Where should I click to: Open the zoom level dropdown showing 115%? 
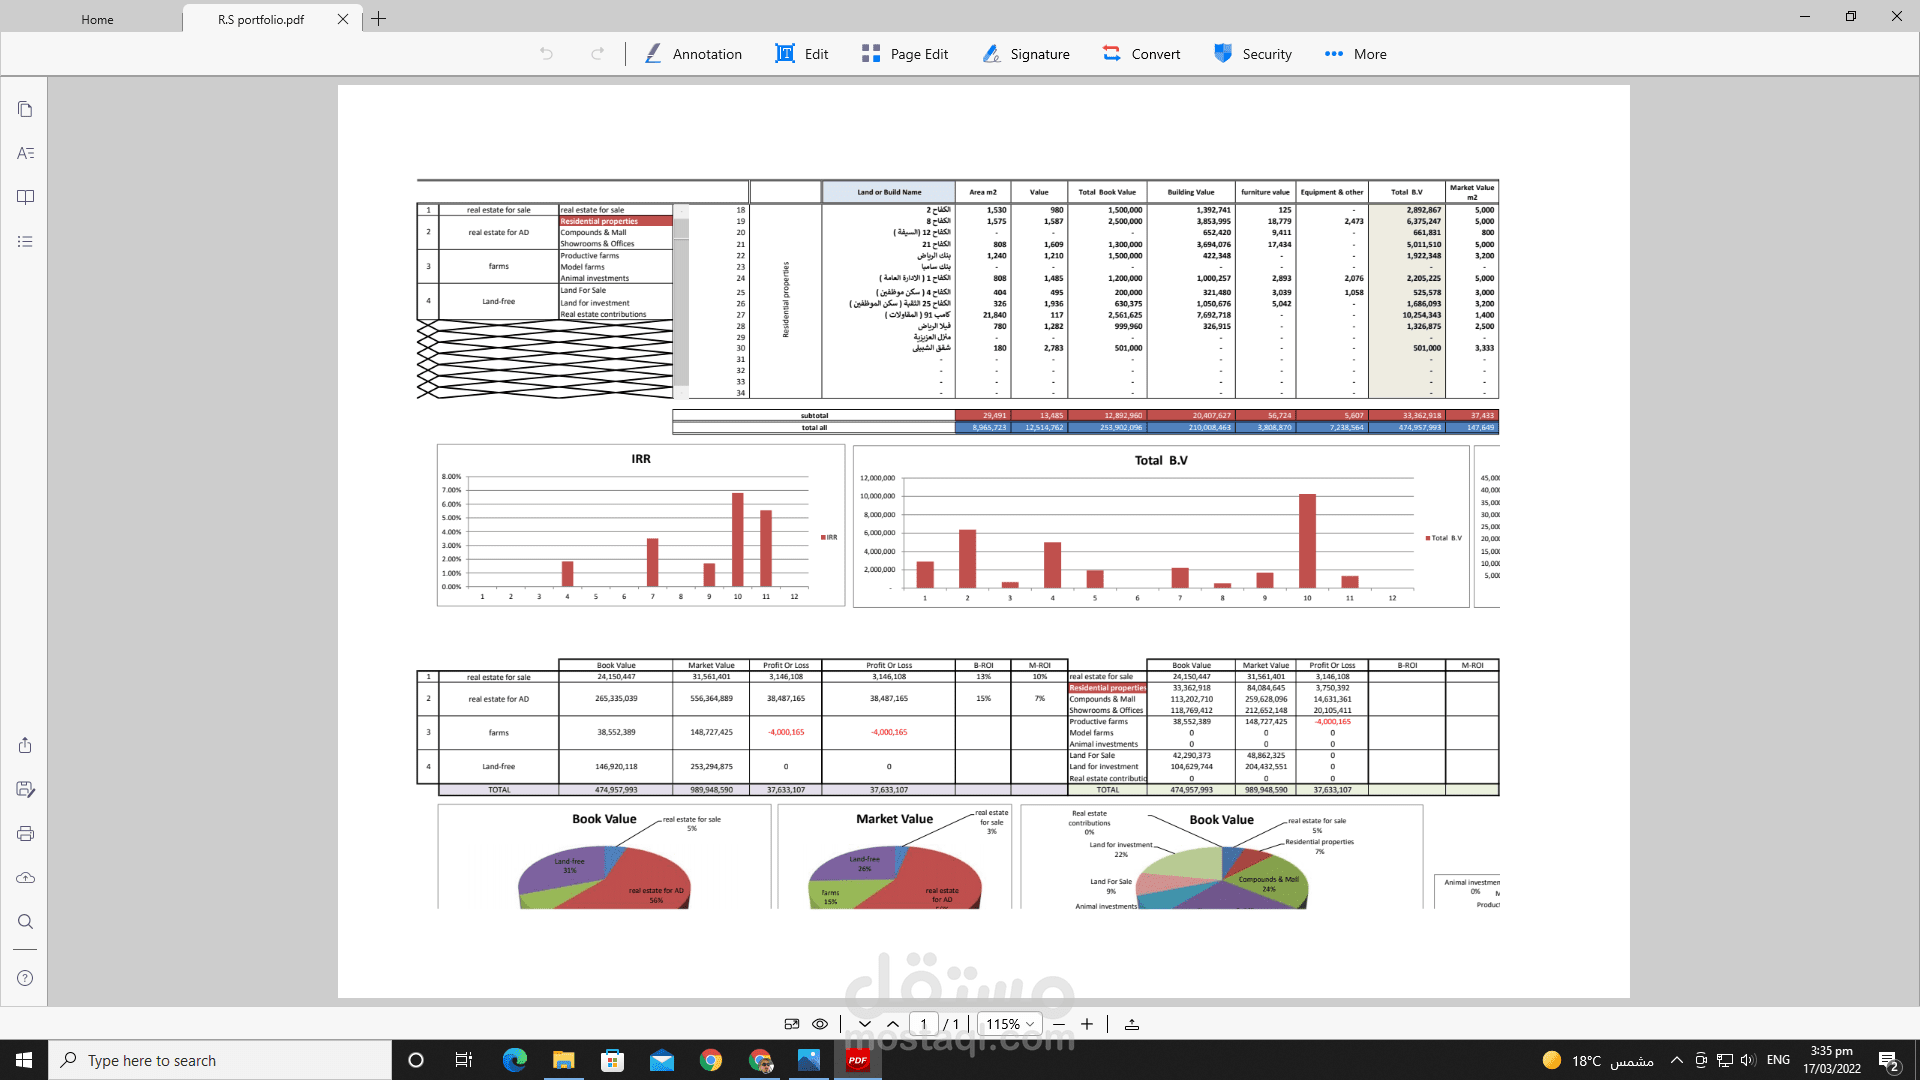[x=1010, y=1024]
